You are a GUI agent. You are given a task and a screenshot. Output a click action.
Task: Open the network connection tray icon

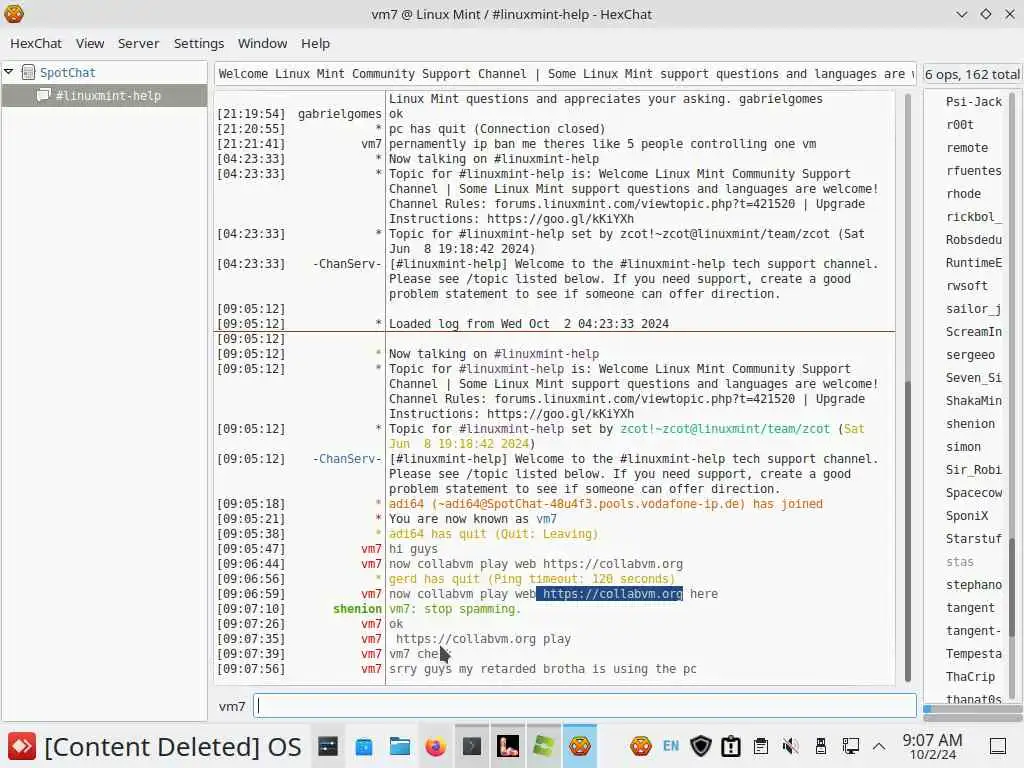(x=851, y=746)
